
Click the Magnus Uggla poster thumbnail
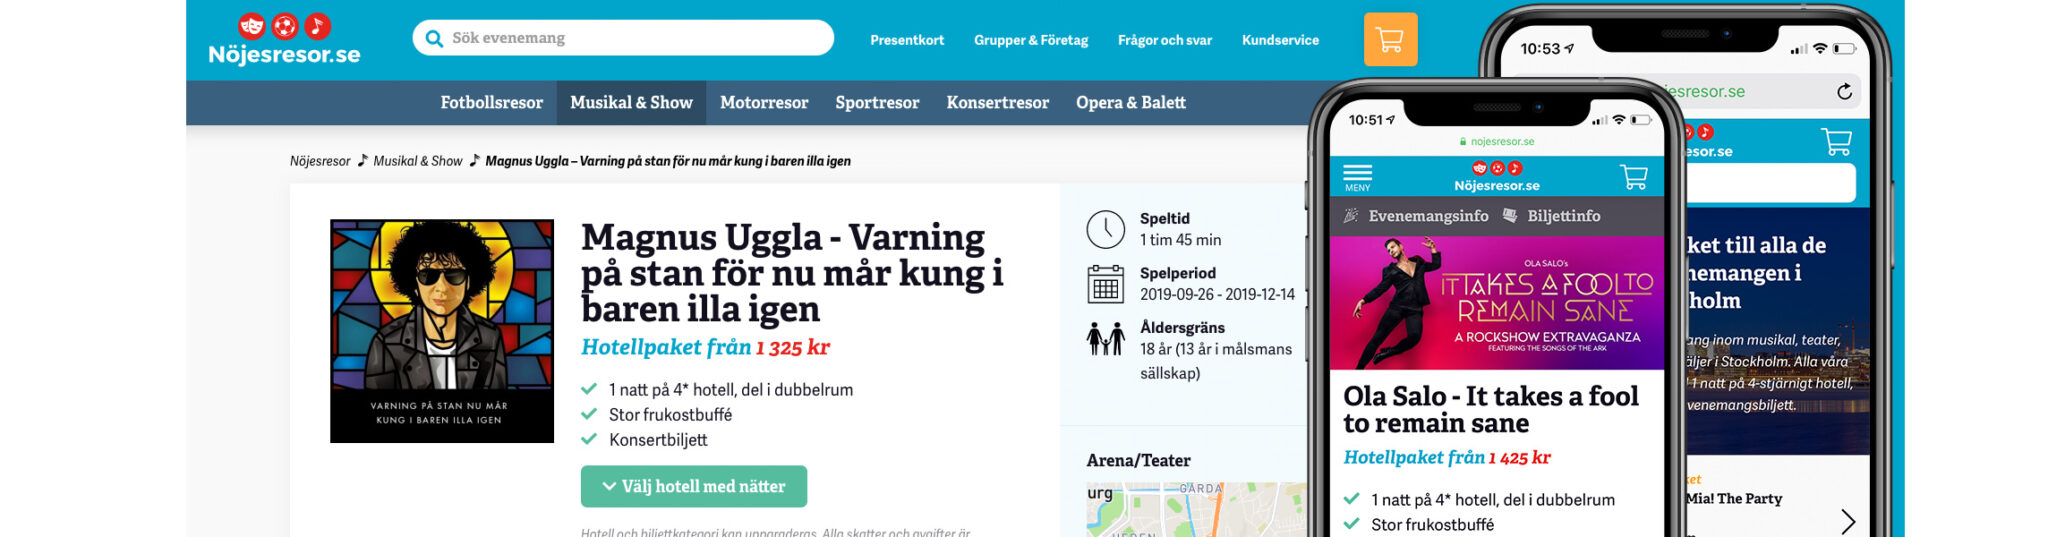pyautogui.click(x=442, y=331)
